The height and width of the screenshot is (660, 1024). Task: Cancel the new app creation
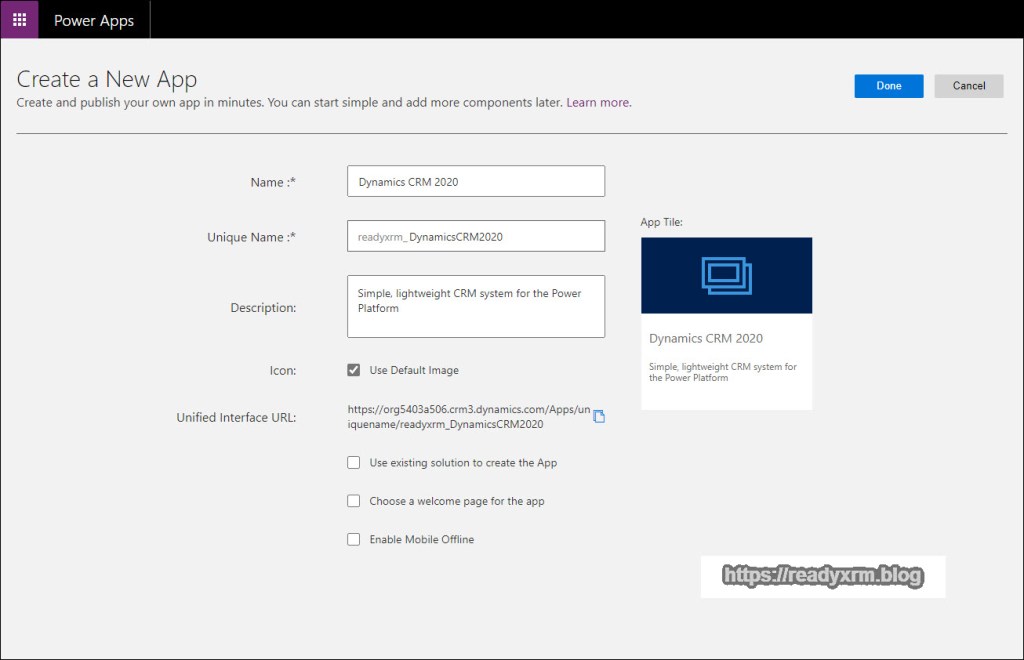click(968, 86)
